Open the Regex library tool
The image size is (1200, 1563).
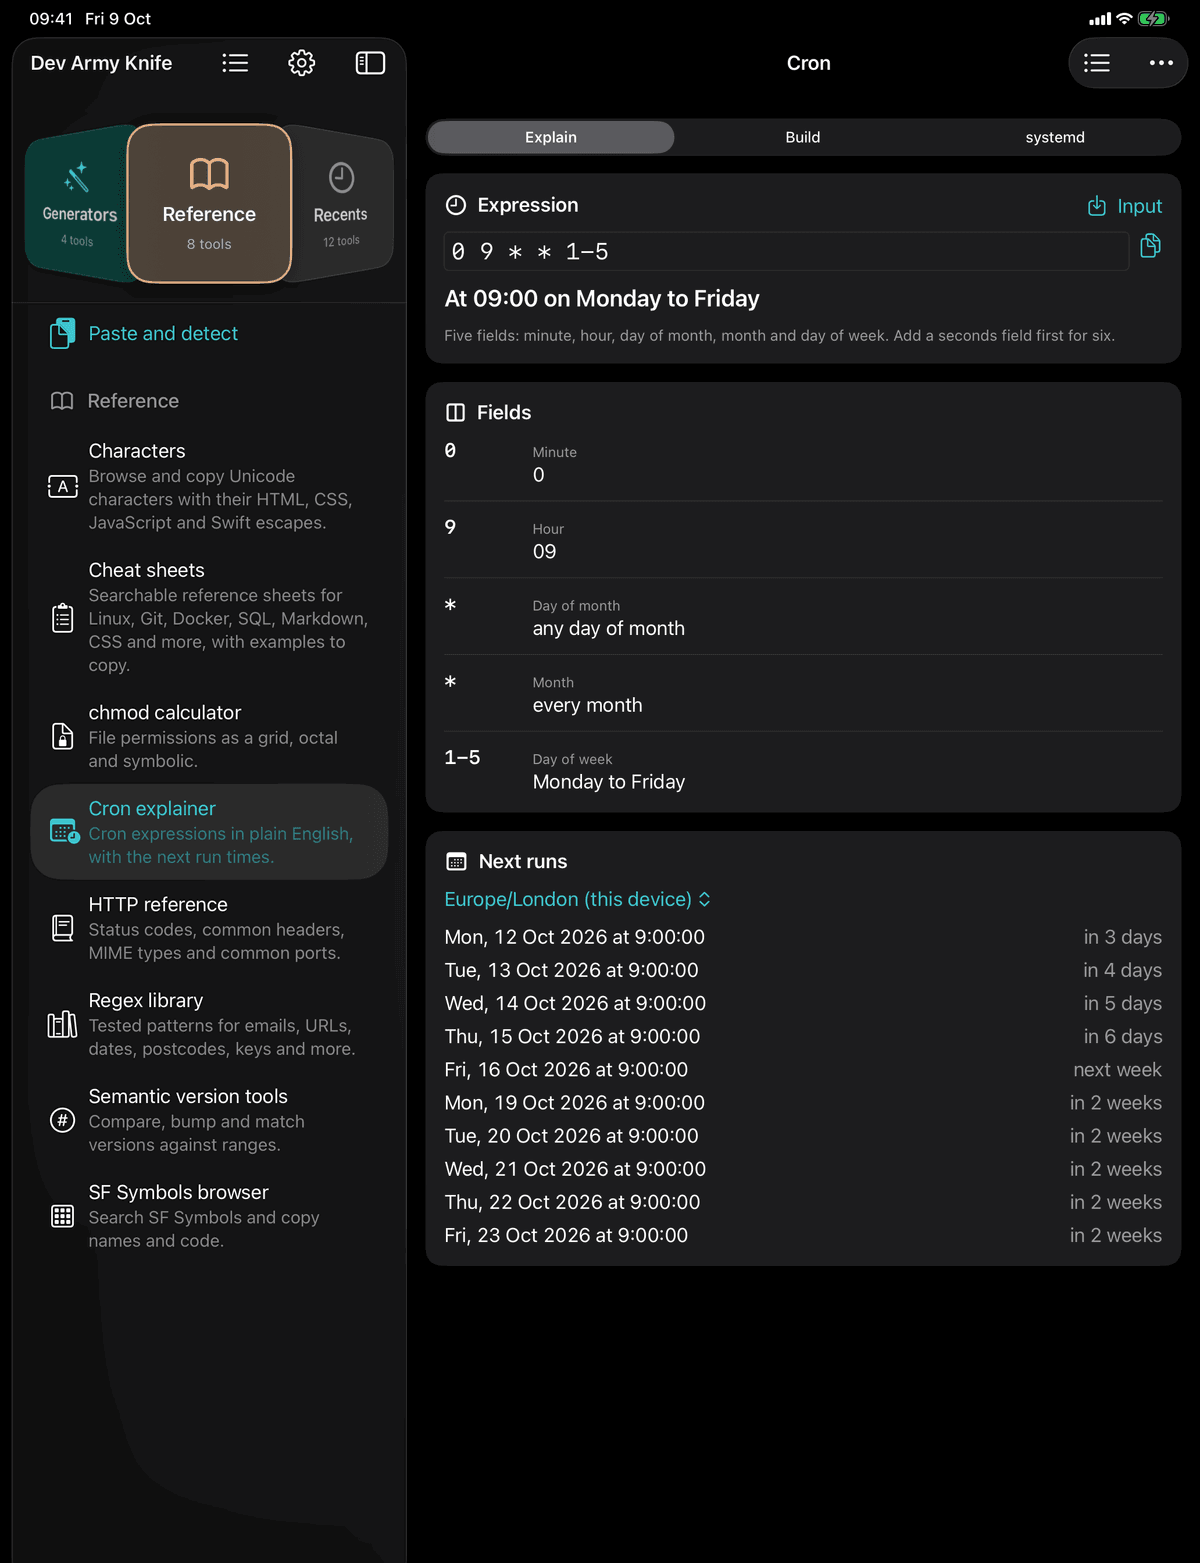(210, 1024)
